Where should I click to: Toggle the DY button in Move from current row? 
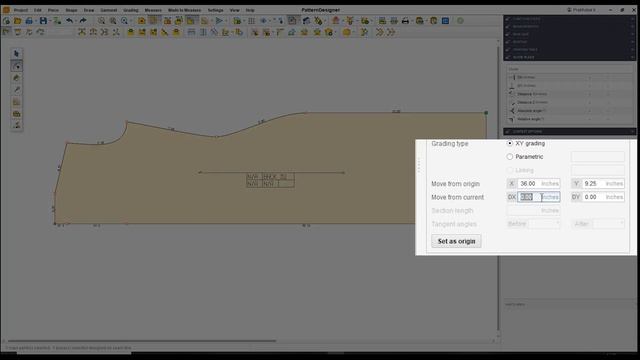pyautogui.click(x=576, y=197)
